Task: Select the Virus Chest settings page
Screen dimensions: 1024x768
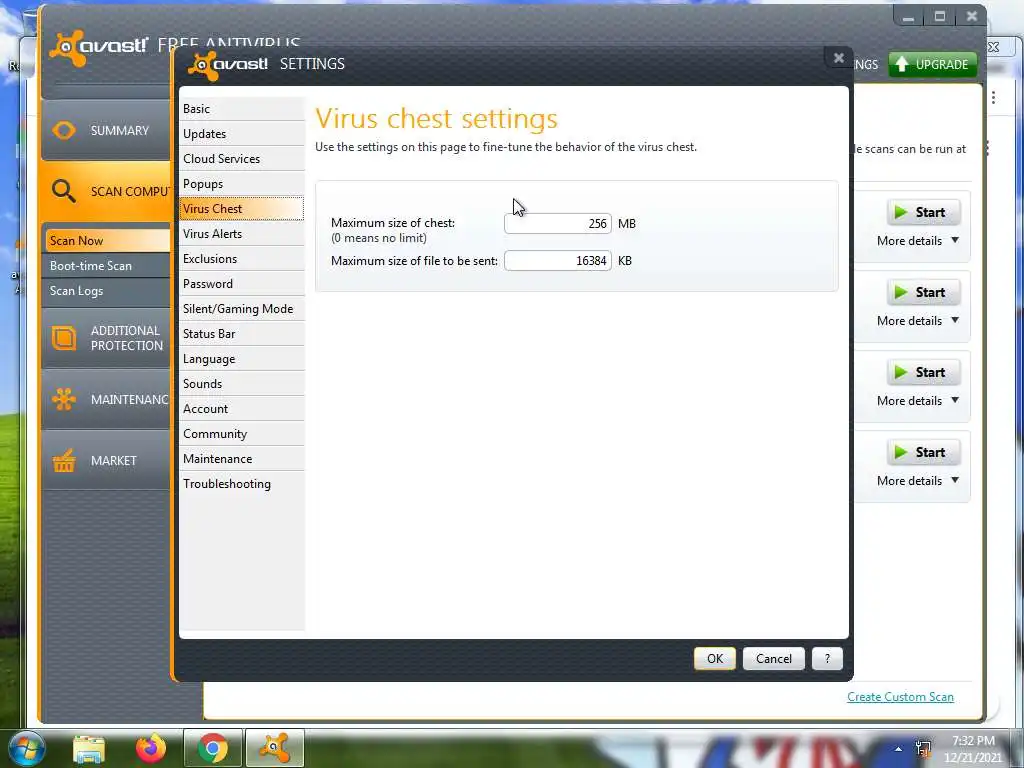Action: (242, 208)
